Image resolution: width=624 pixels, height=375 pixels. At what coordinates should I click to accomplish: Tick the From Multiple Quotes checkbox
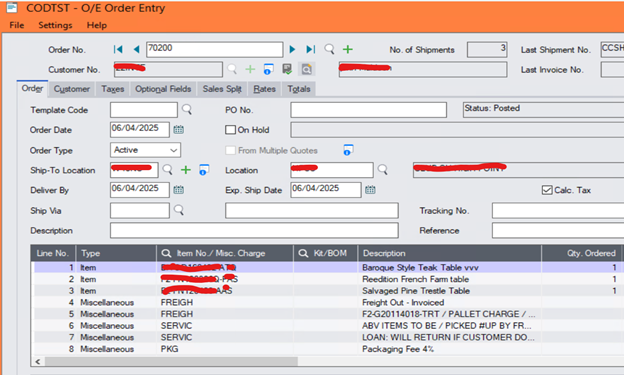(x=230, y=150)
